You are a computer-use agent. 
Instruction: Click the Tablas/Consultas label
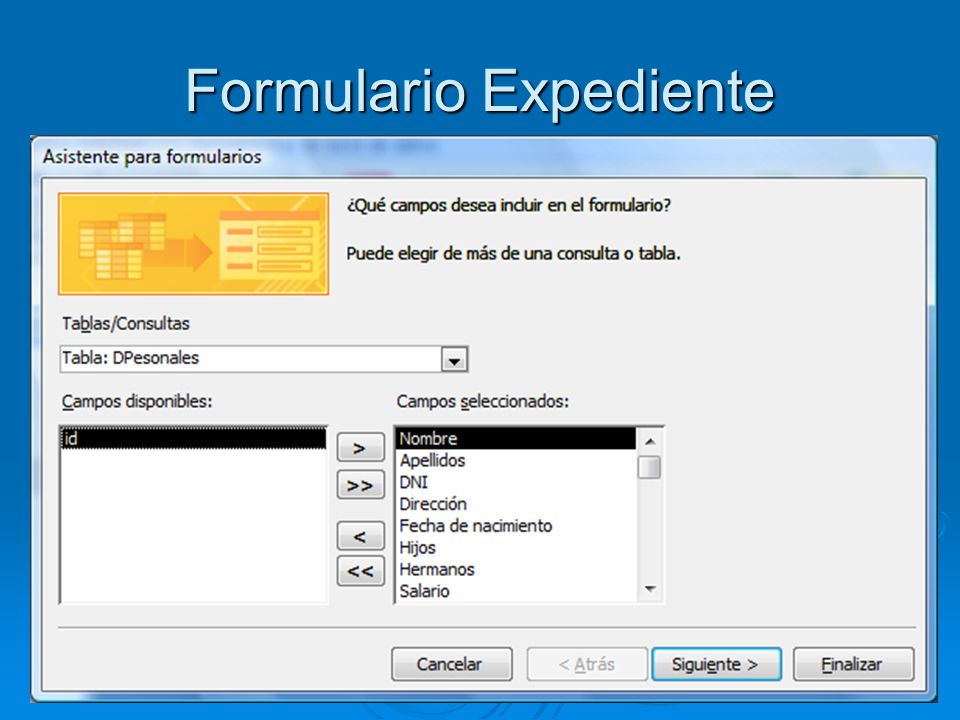click(x=126, y=323)
